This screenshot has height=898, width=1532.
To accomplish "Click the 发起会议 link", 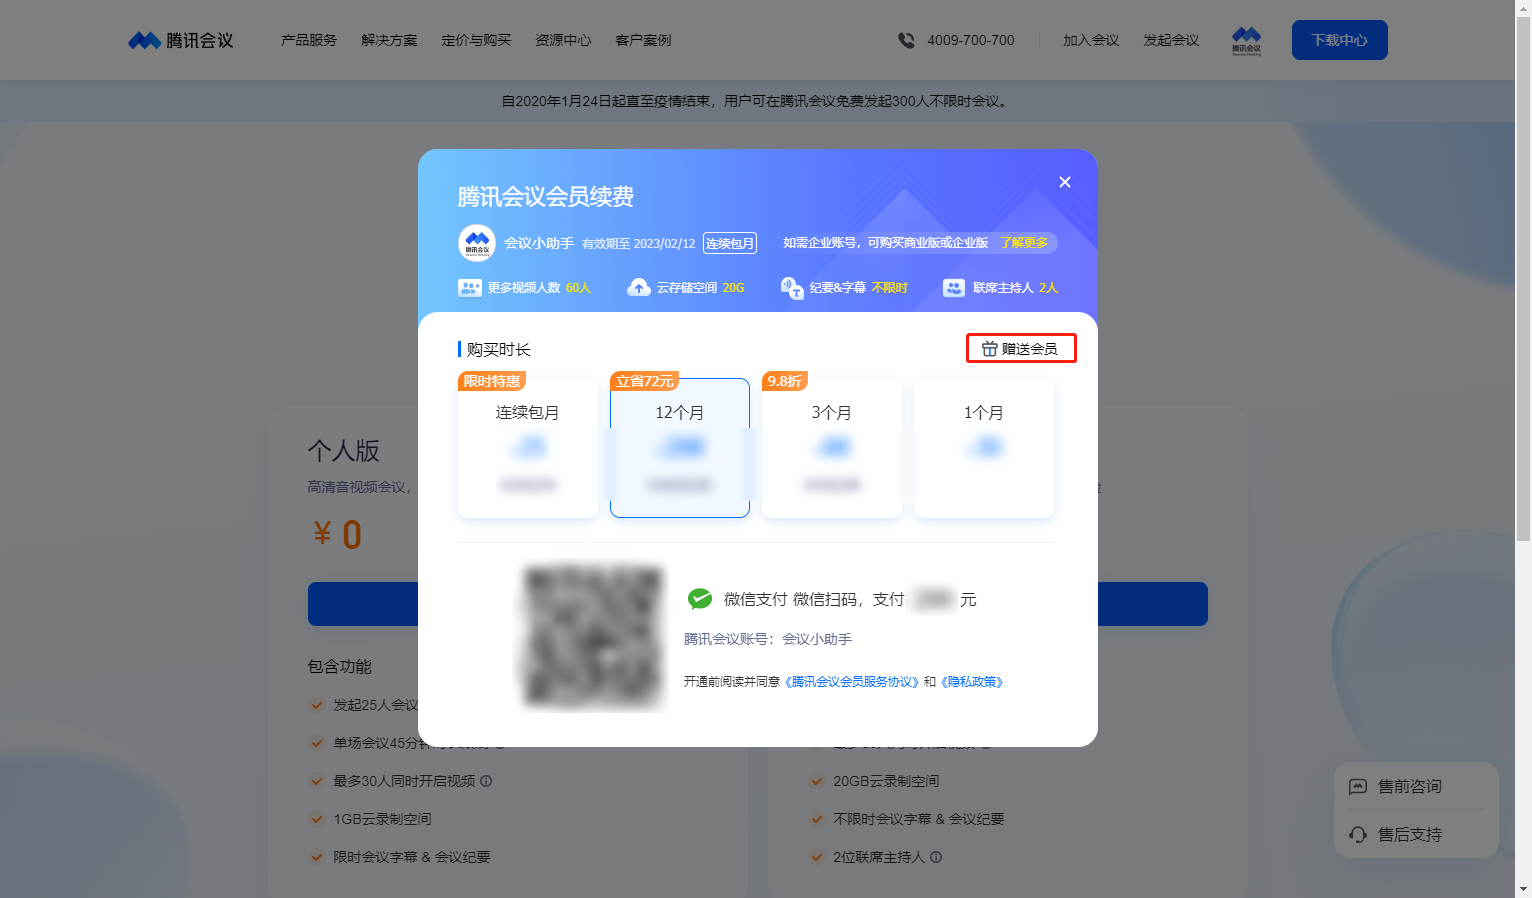I will click(x=1171, y=40).
